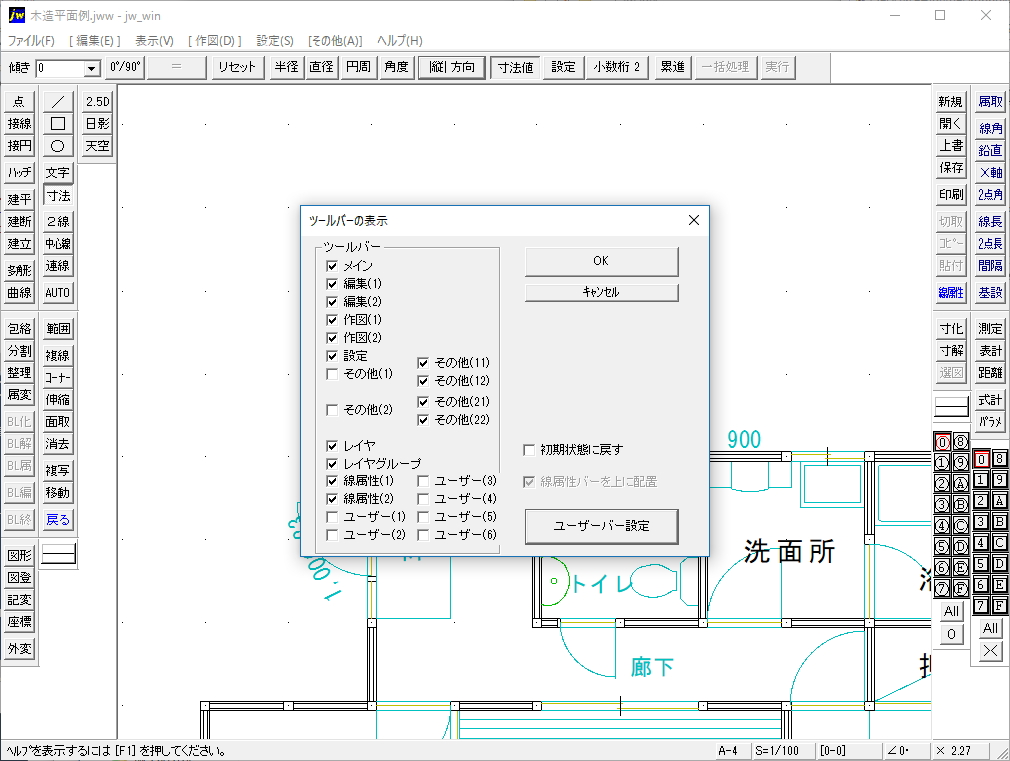Enable the その他(1) checkbox
1010x761 pixels.
[x=332, y=374]
